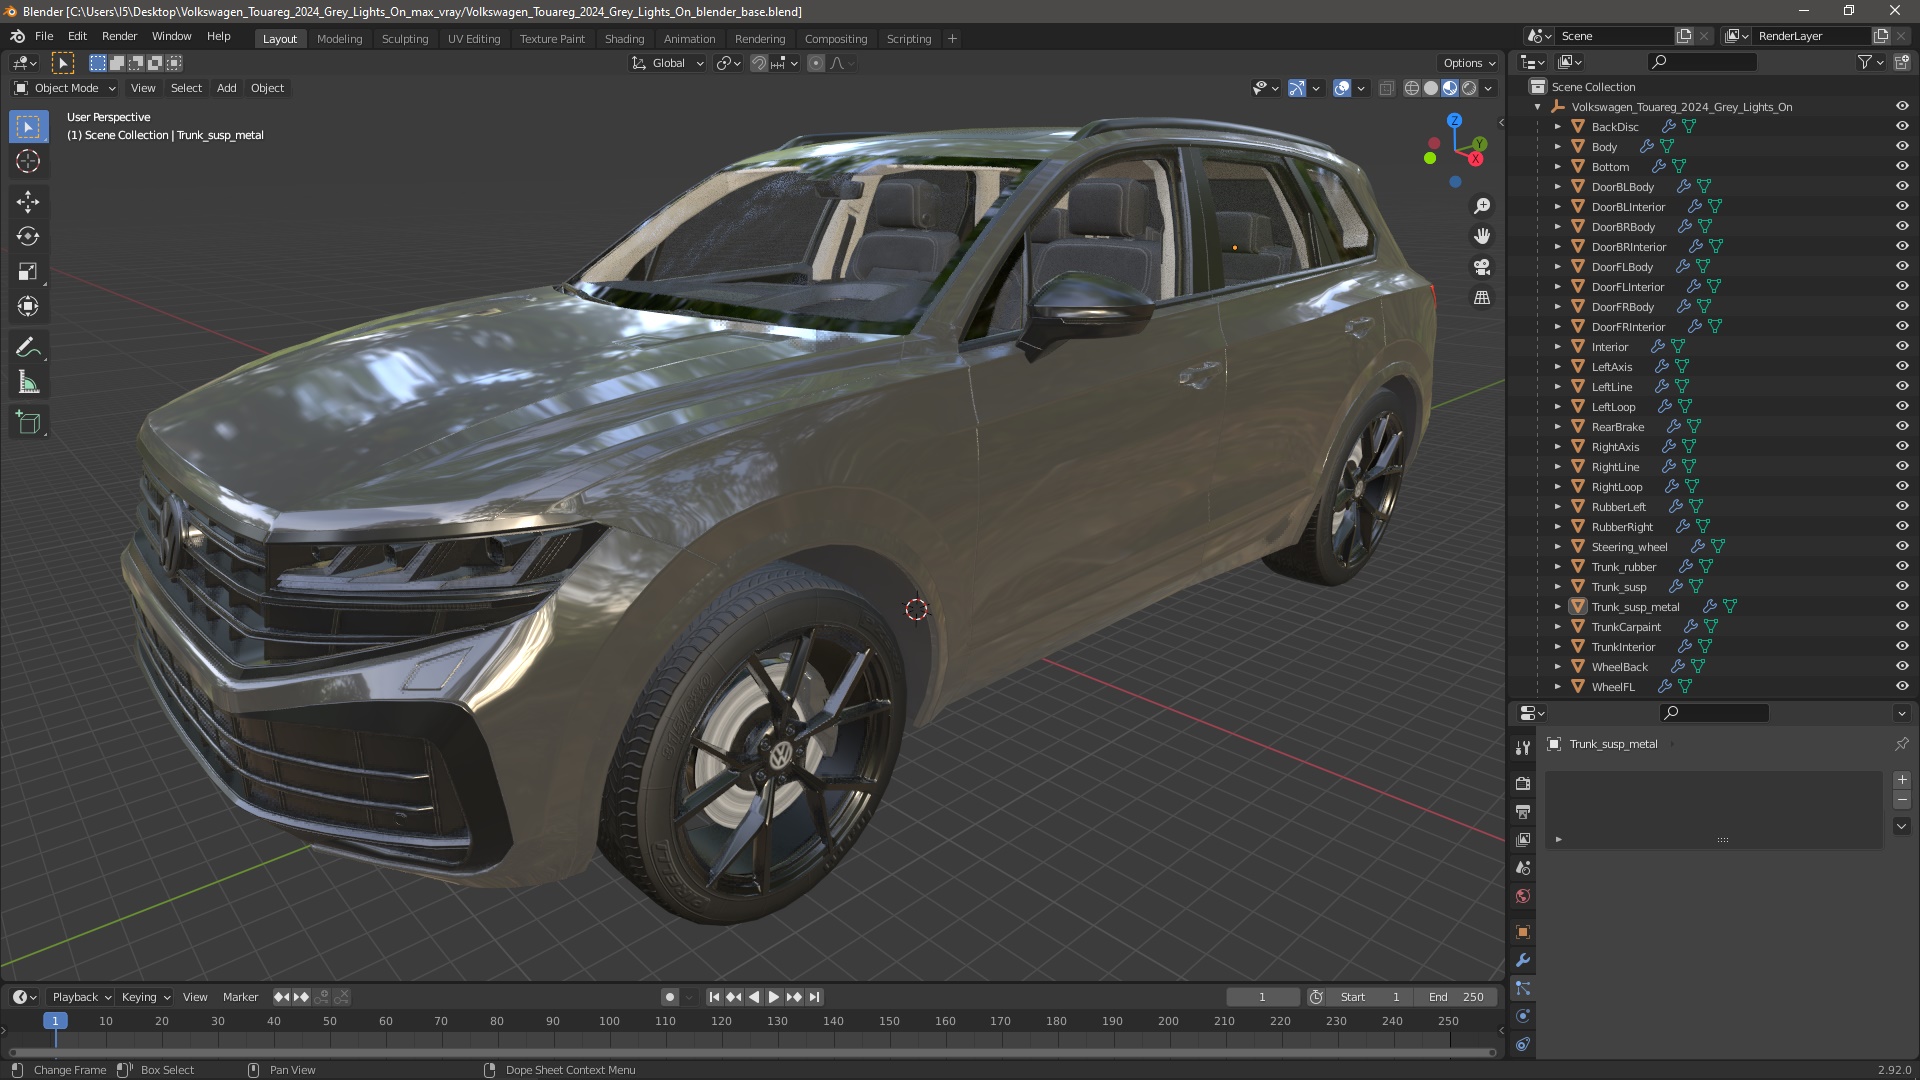1920x1080 pixels.
Task: Pin the Trunk_susp_metal properties context
Action: [x=1901, y=744]
